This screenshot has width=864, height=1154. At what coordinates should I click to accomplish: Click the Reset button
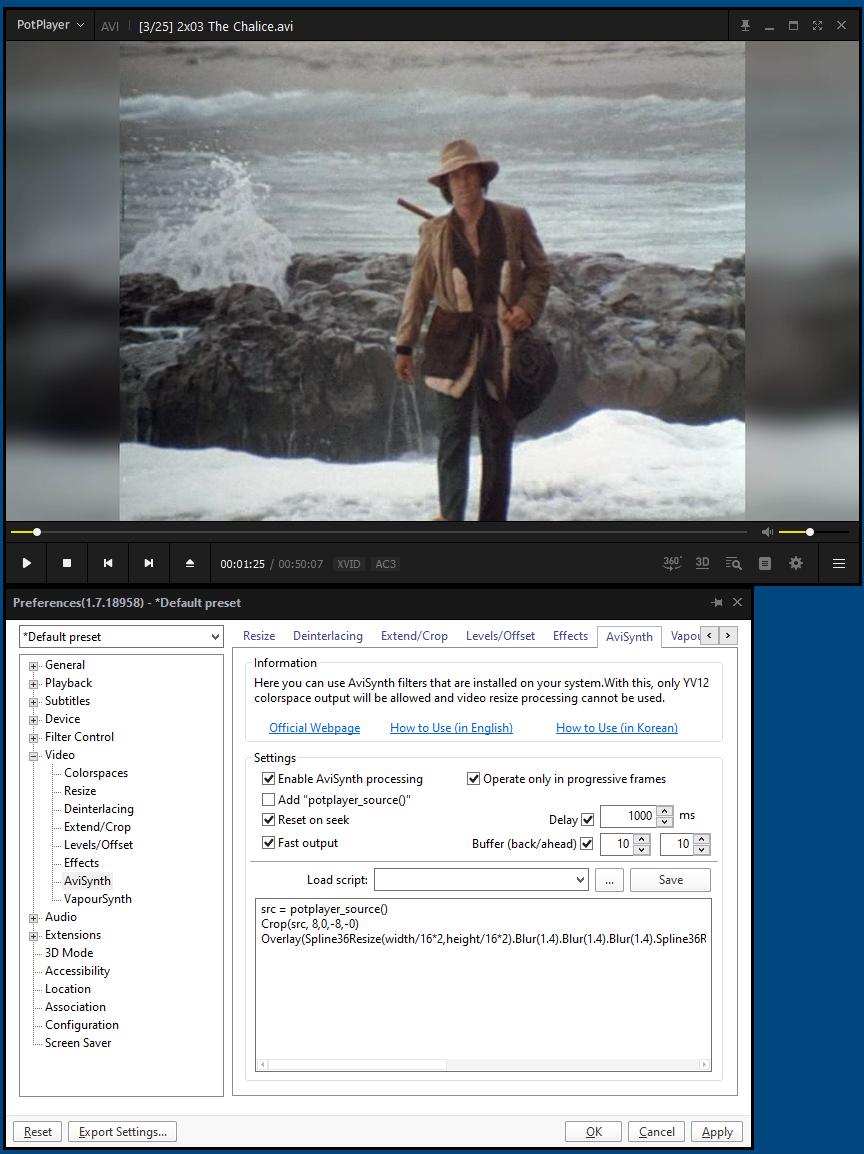coord(38,1132)
